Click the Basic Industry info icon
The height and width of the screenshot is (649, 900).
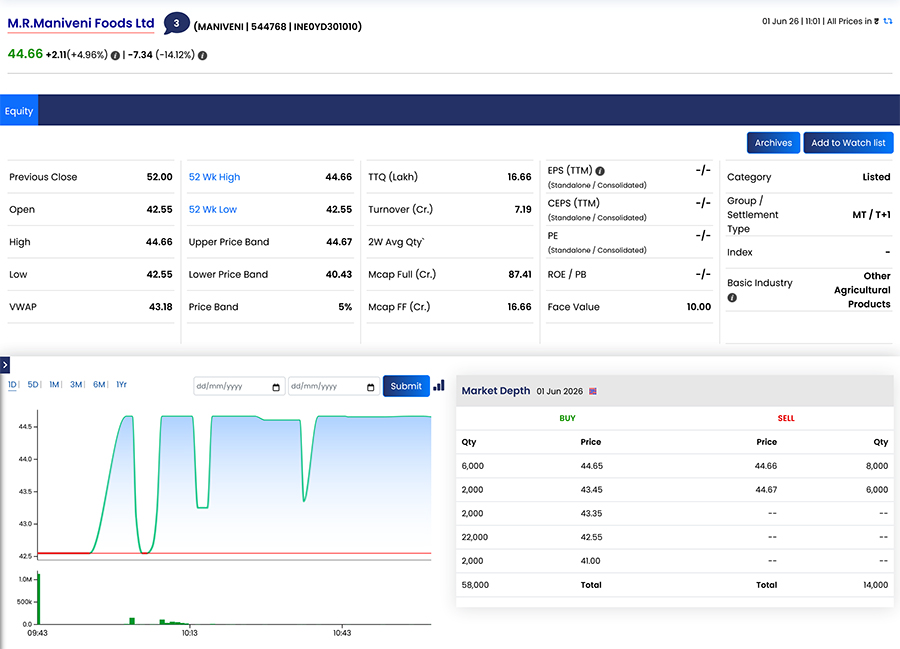[x=732, y=298]
